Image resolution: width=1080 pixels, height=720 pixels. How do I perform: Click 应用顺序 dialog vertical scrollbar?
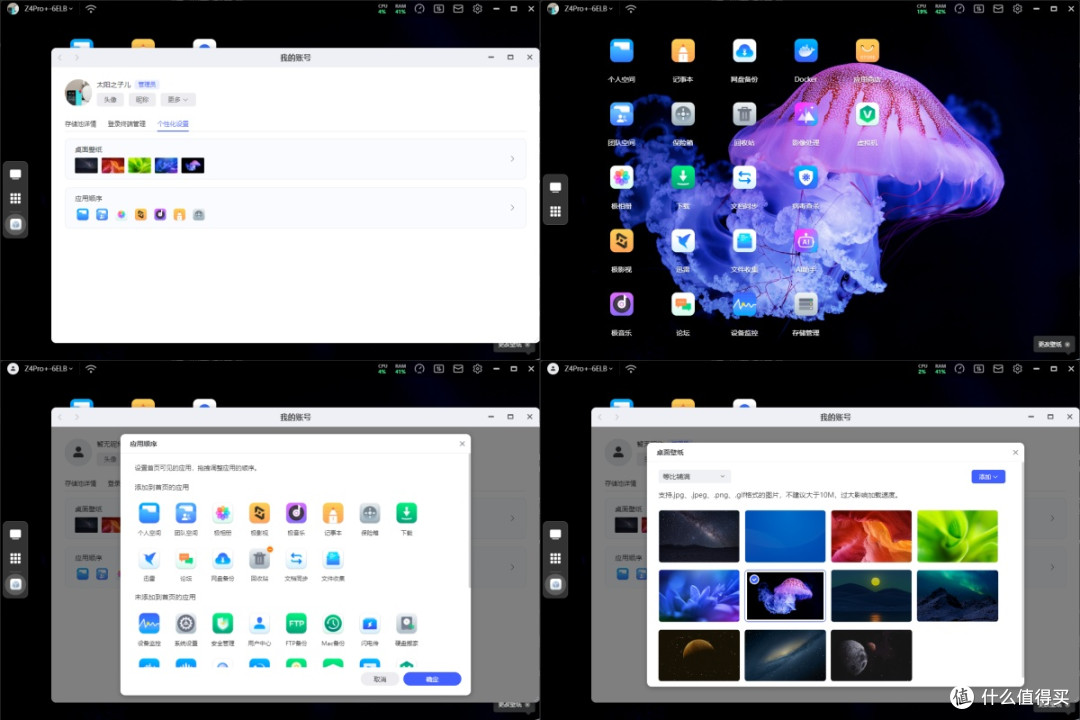point(468,520)
